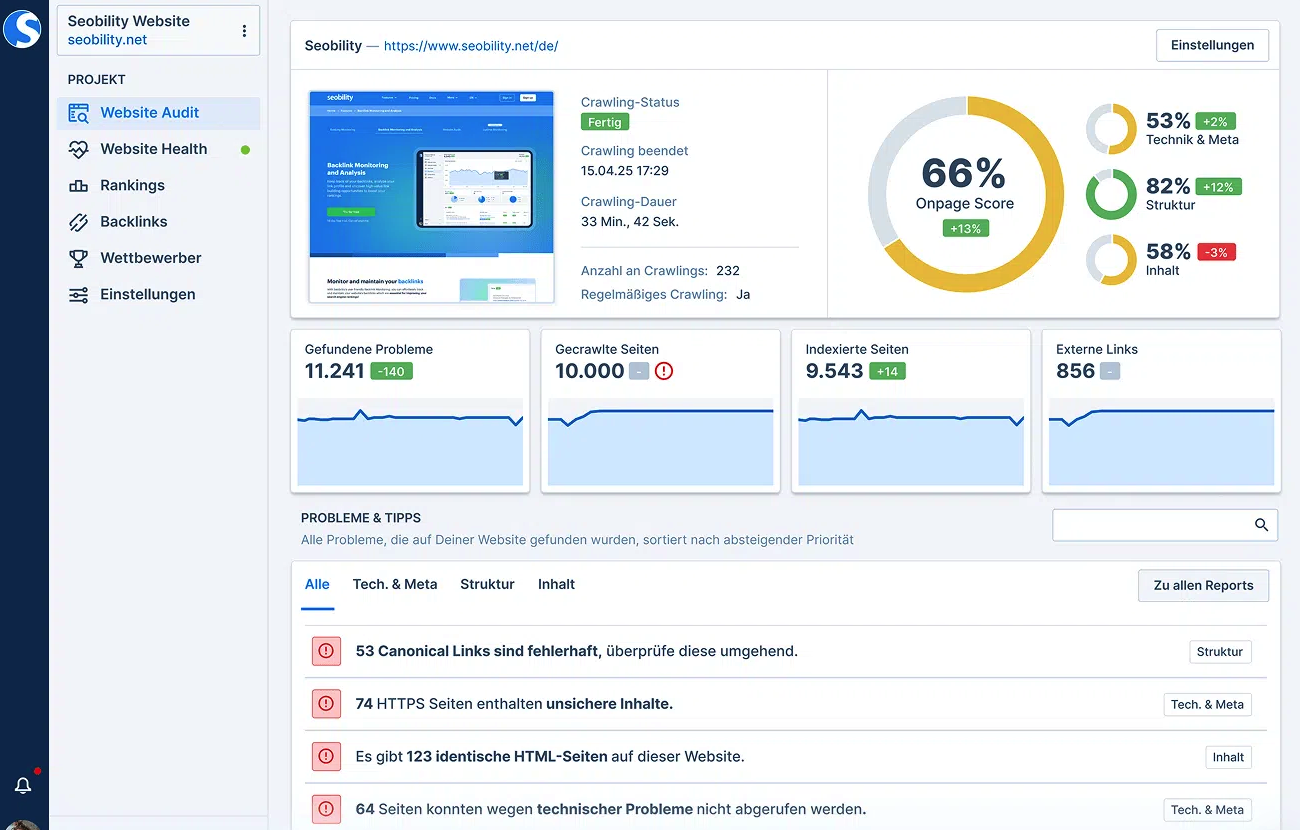Click the Struktur tag on Canonical Links row
1300x830 pixels.
tap(1220, 651)
